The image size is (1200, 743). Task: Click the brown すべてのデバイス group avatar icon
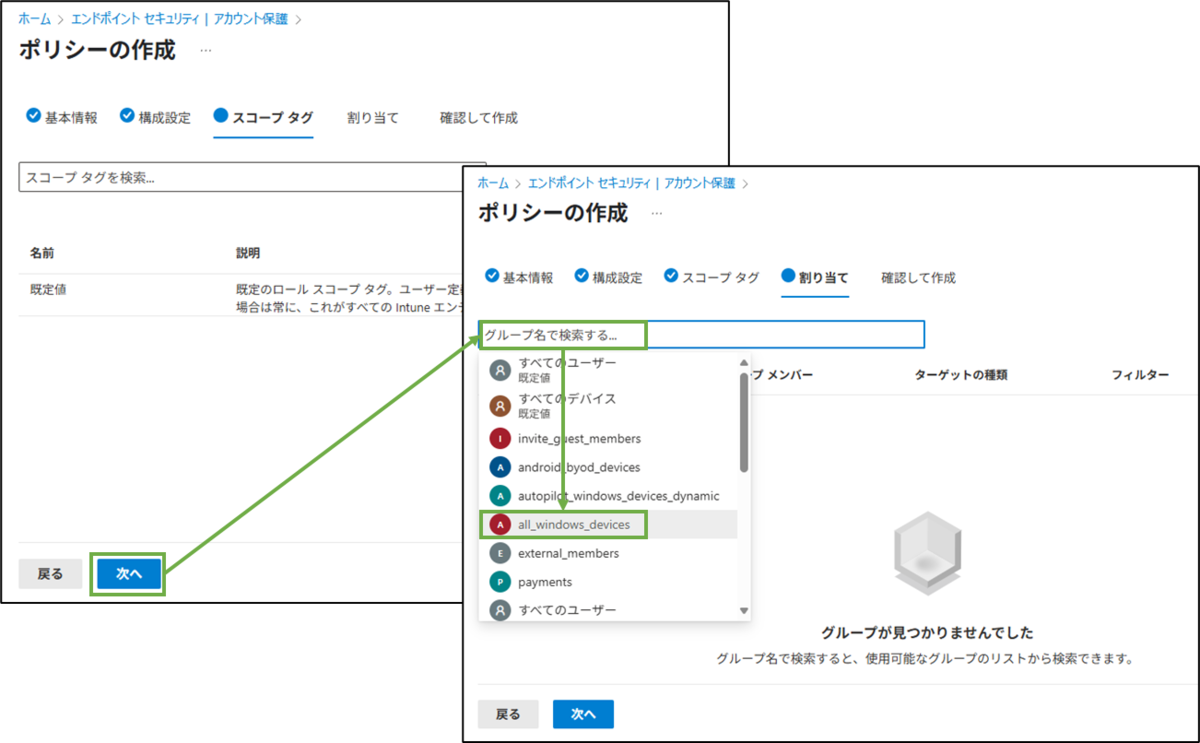500,405
